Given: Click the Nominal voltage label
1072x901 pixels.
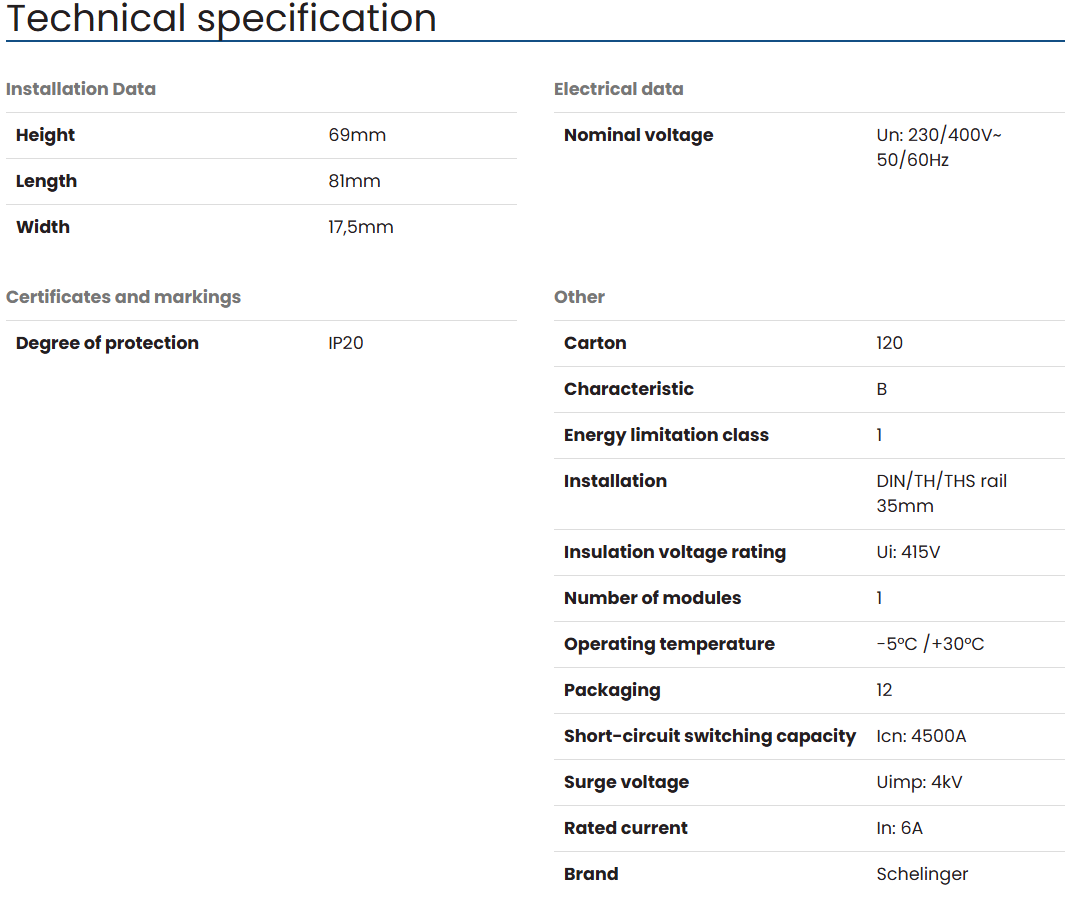Looking at the screenshot, I should [638, 135].
